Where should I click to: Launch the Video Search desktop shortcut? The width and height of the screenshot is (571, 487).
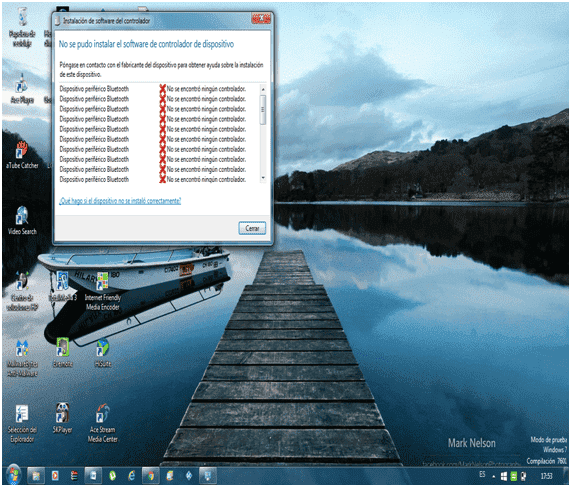[22, 221]
